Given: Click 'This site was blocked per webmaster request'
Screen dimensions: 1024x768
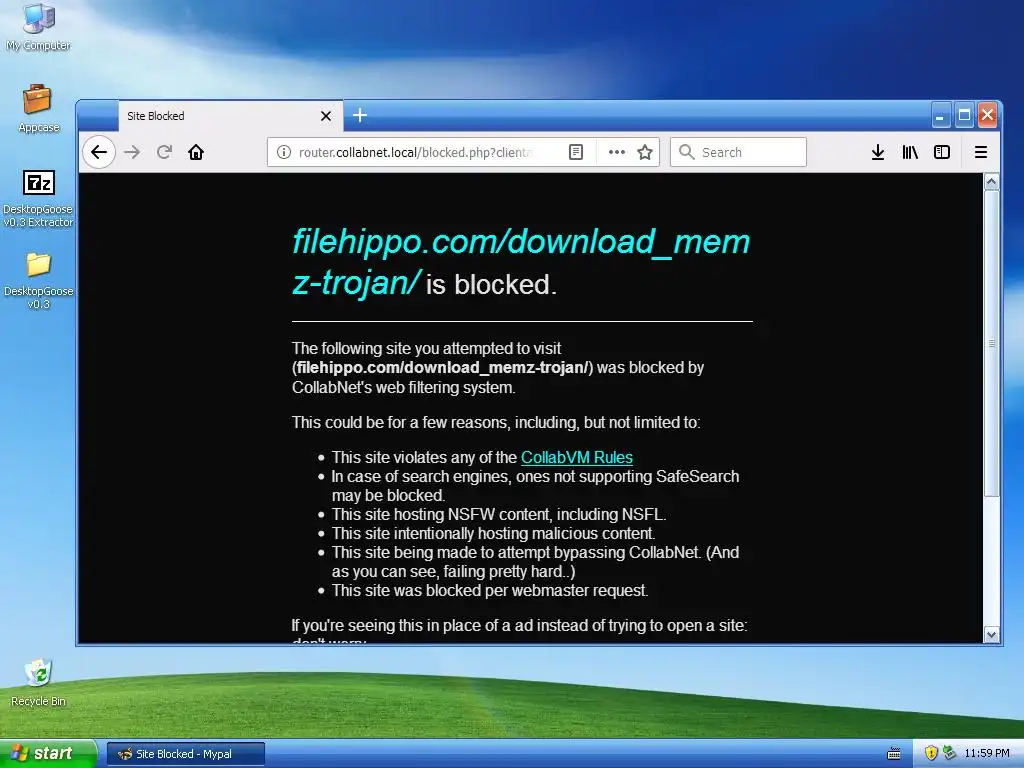Looking at the screenshot, I should click(x=490, y=590).
